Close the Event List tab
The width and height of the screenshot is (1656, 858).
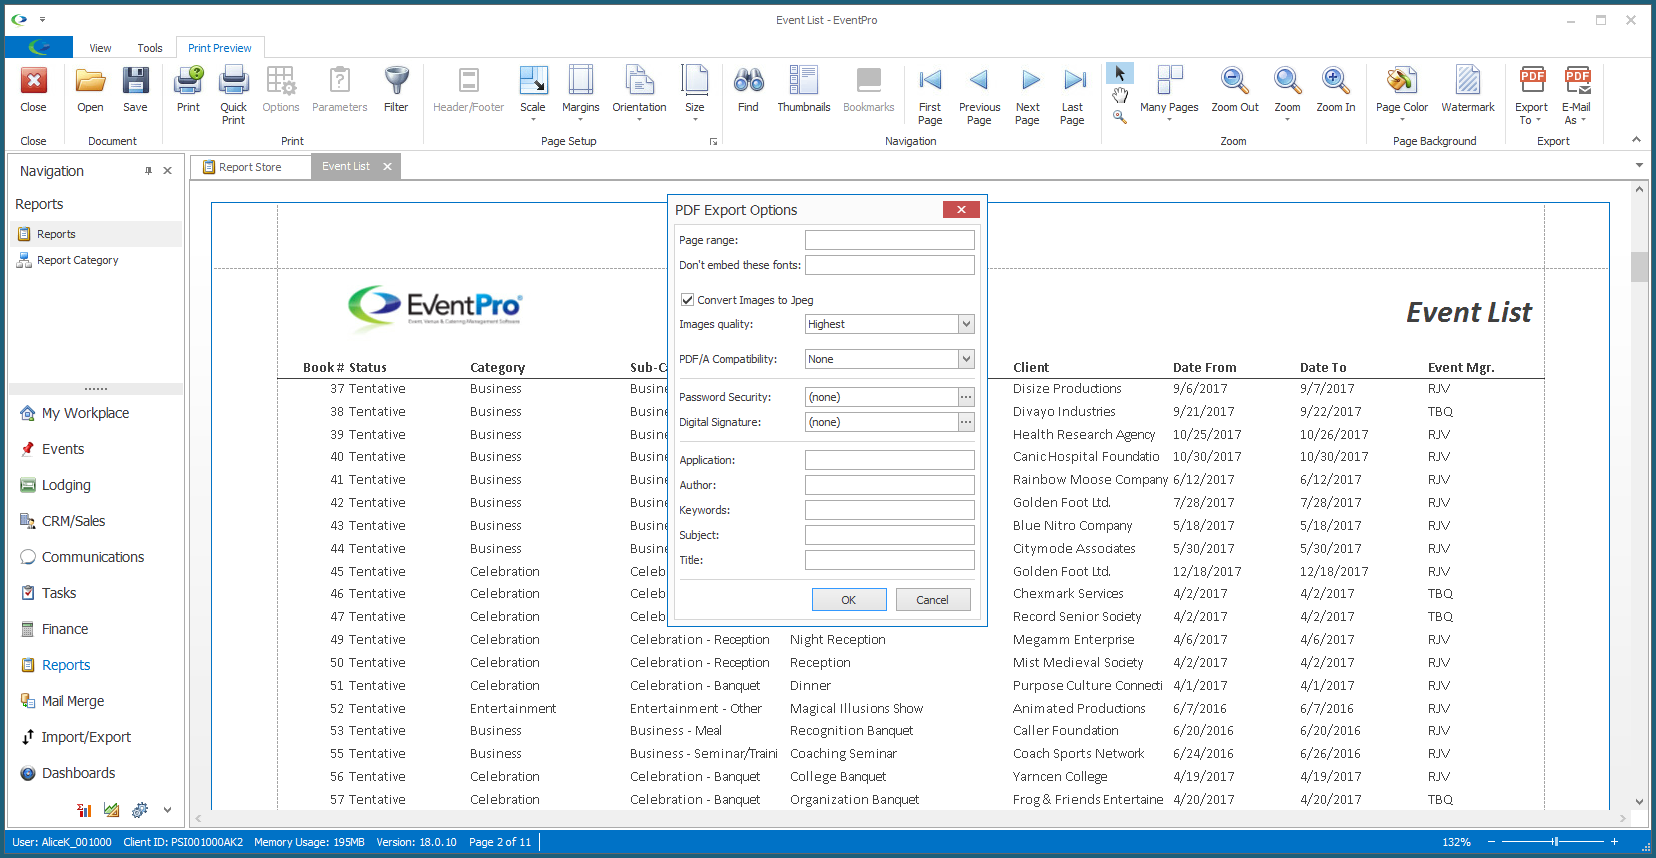[x=387, y=167]
